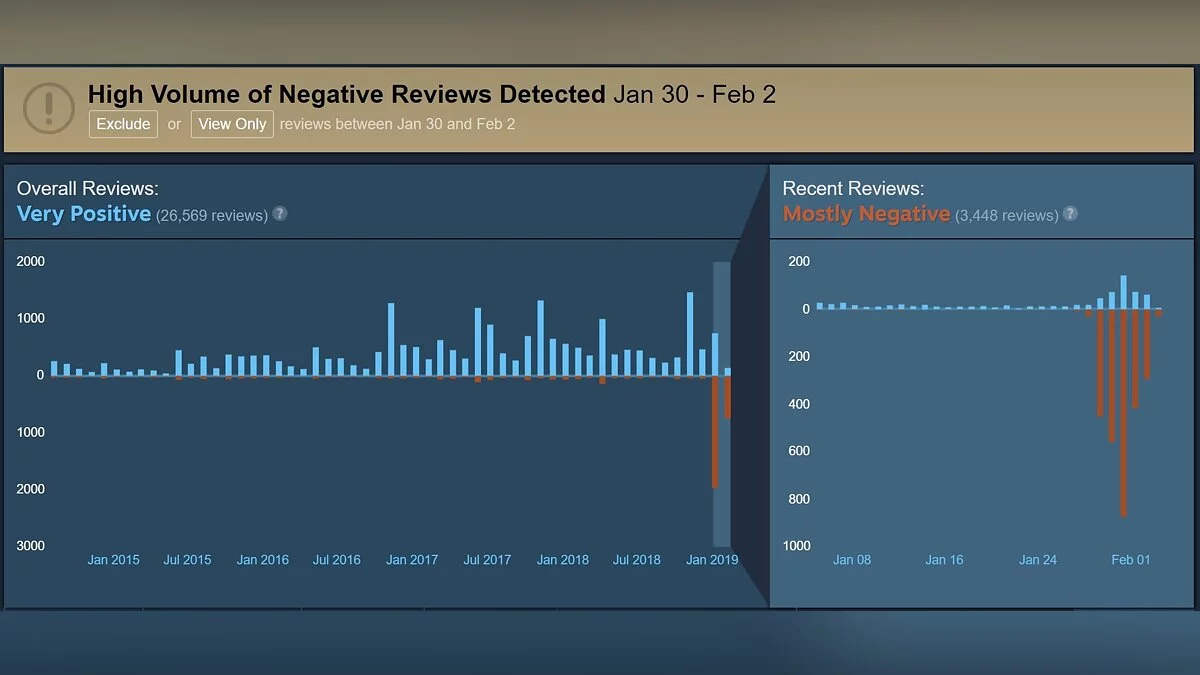Open the Overall Reviews help question-mark icon
Image resolution: width=1200 pixels, height=675 pixels.
click(280, 213)
